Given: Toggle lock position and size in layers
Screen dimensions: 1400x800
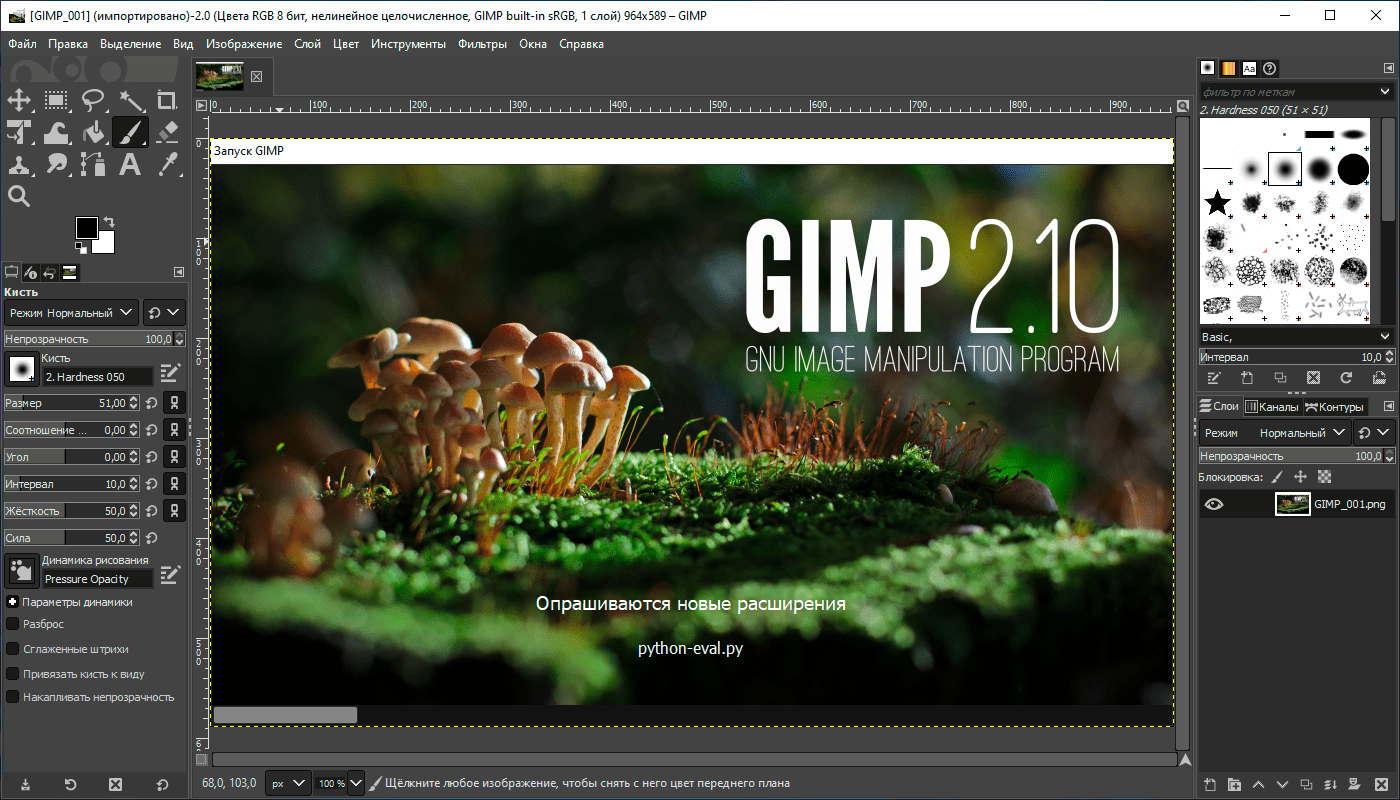Looking at the screenshot, I should coord(1300,478).
